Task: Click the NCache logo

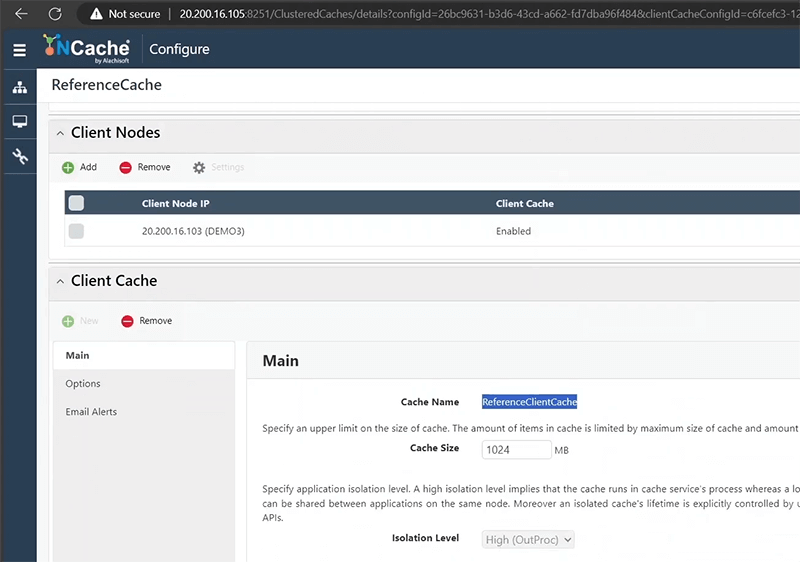Action: 86,49
